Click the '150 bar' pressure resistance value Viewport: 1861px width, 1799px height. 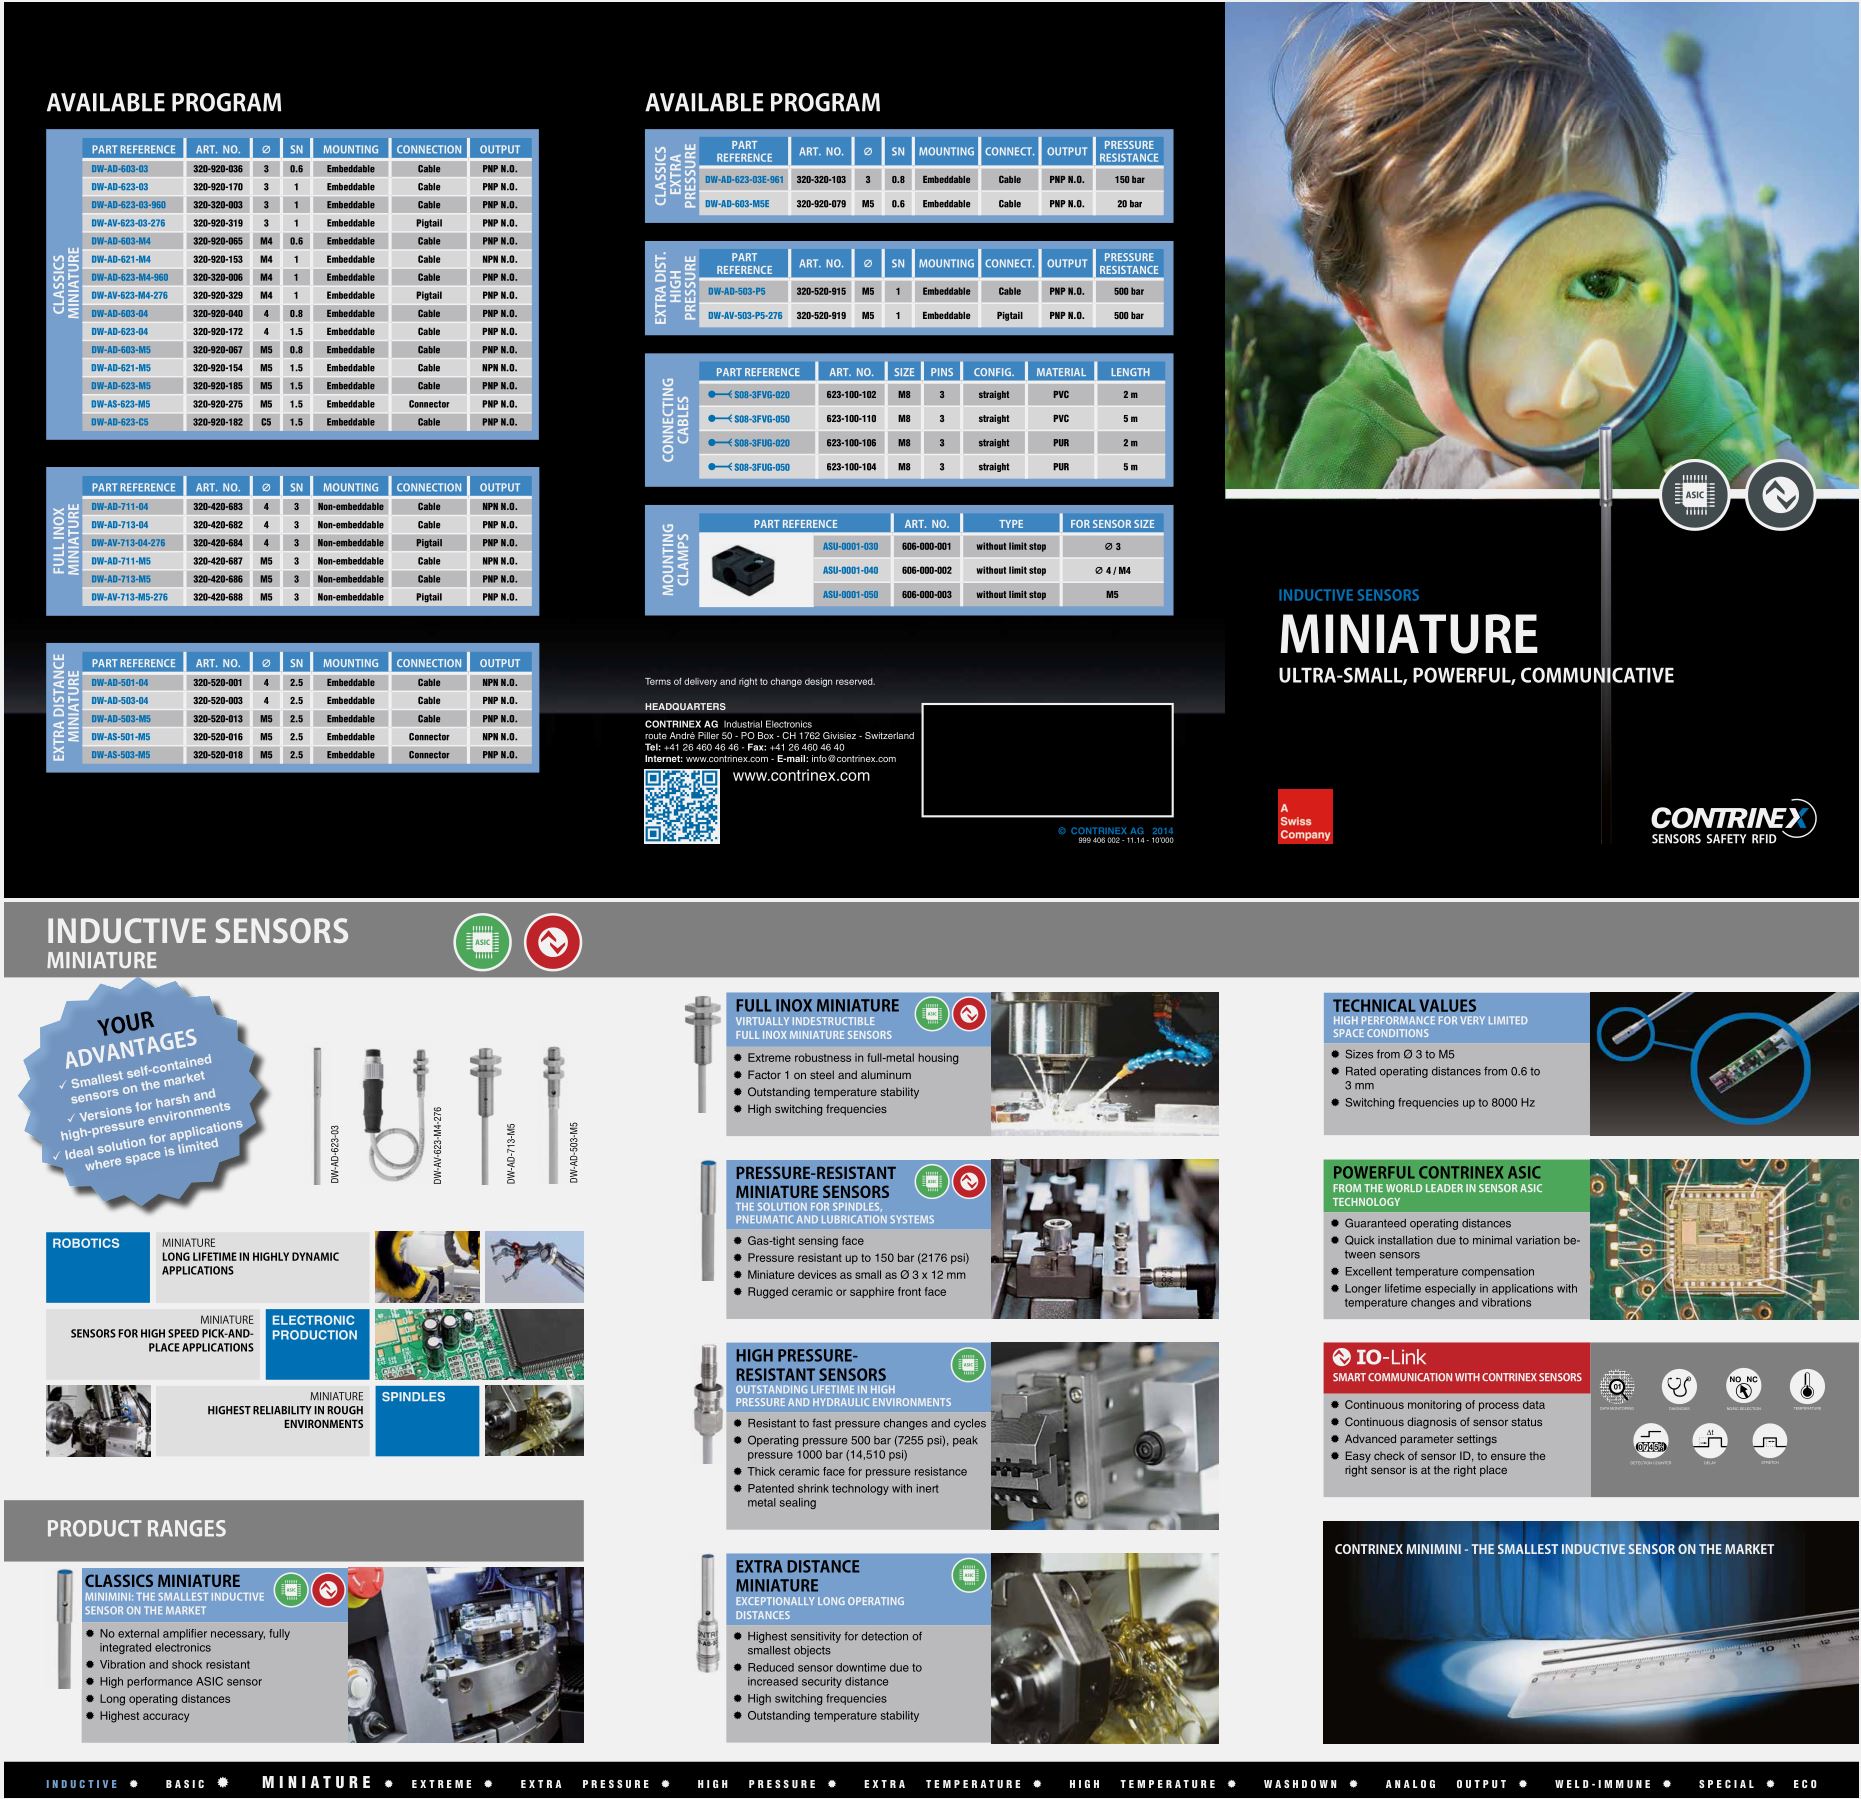[x=1129, y=180]
